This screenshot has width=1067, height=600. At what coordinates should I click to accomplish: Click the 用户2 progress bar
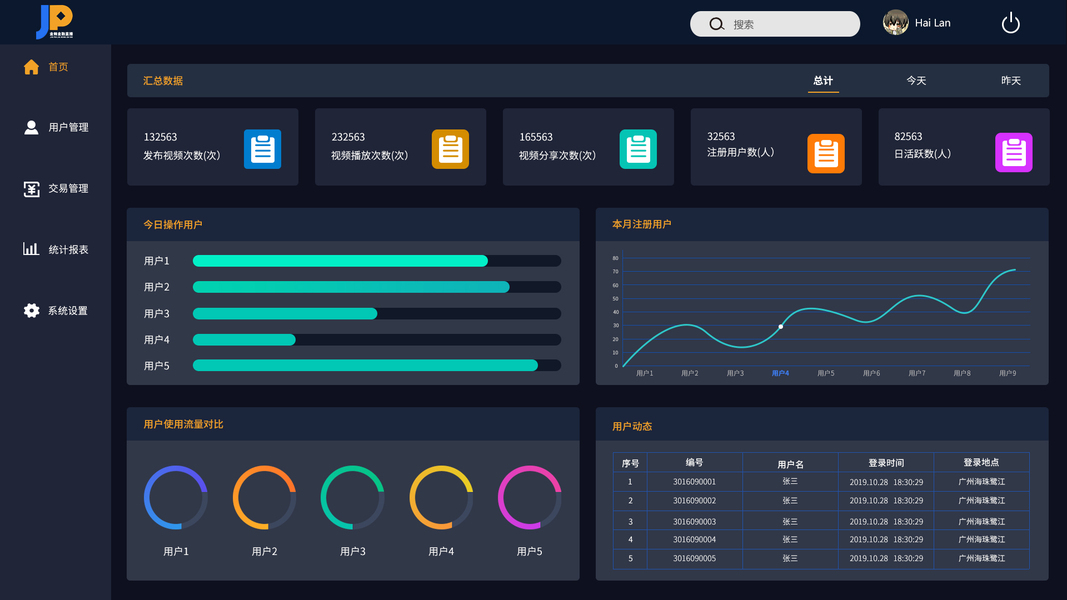coord(376,287)
